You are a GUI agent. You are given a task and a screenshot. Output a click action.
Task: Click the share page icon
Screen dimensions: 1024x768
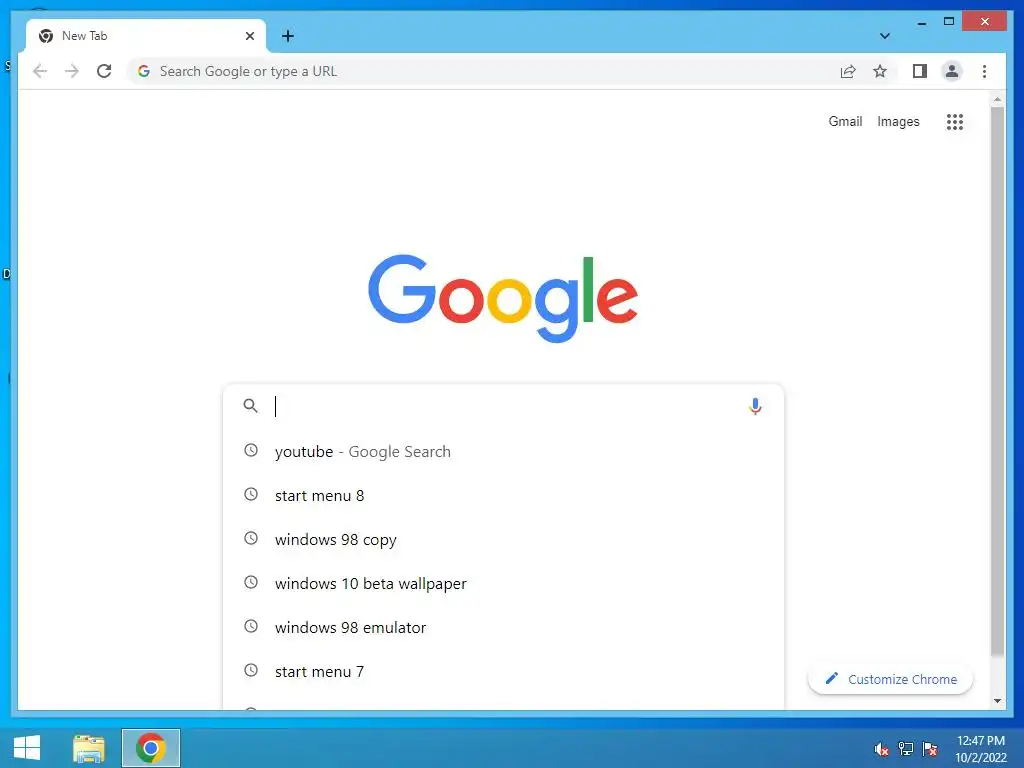point(848,71)
